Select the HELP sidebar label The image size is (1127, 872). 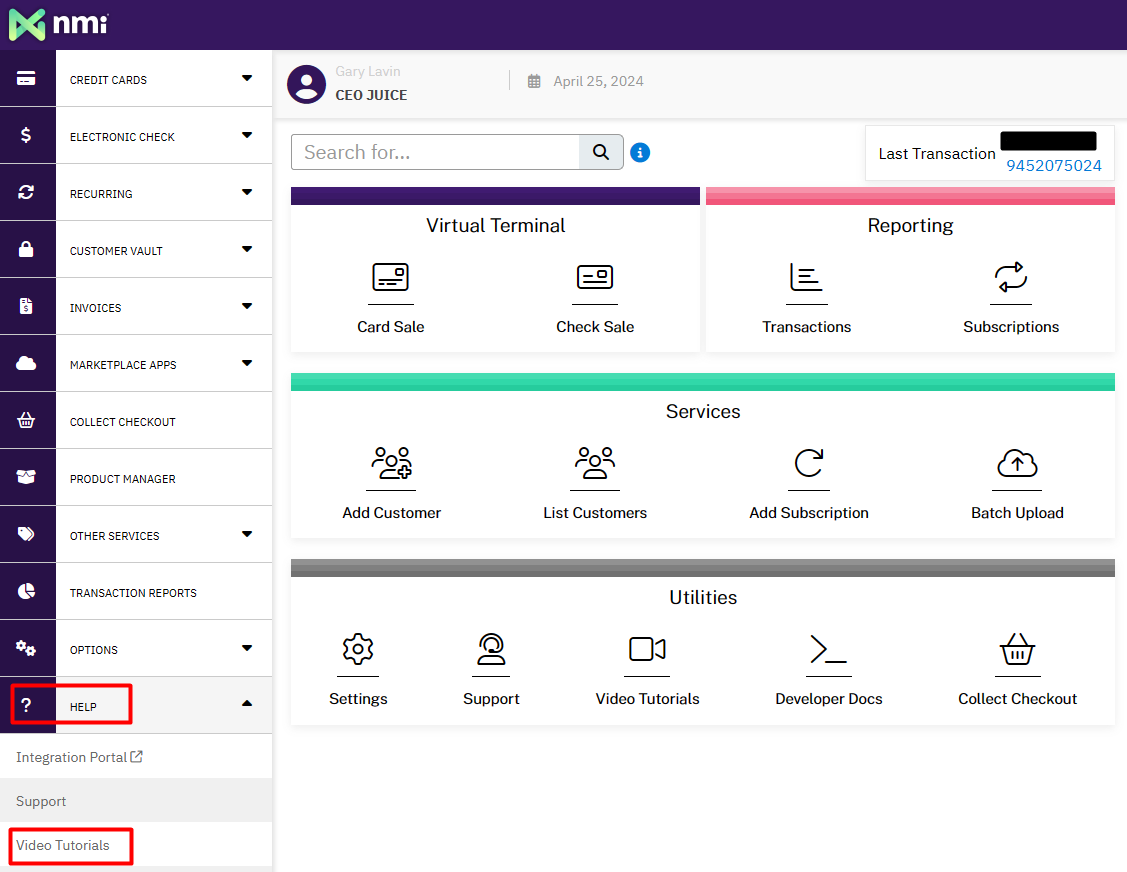(83, 707)
